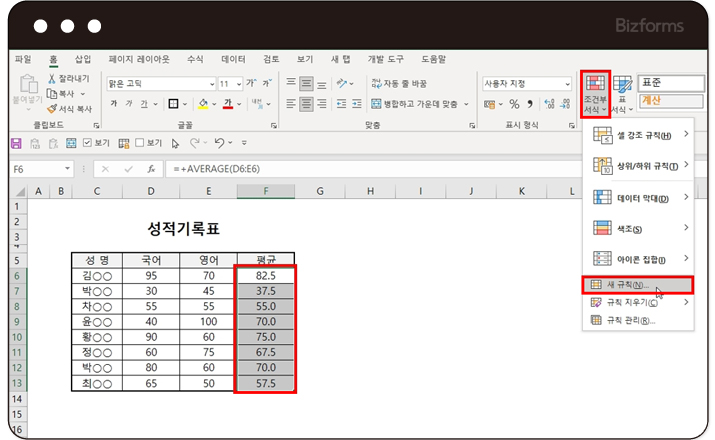Click the Merge and Center (병합하고 가운데 맞춤) icon
The height and width of the screenshot is (440, 715).
point(376,103)
